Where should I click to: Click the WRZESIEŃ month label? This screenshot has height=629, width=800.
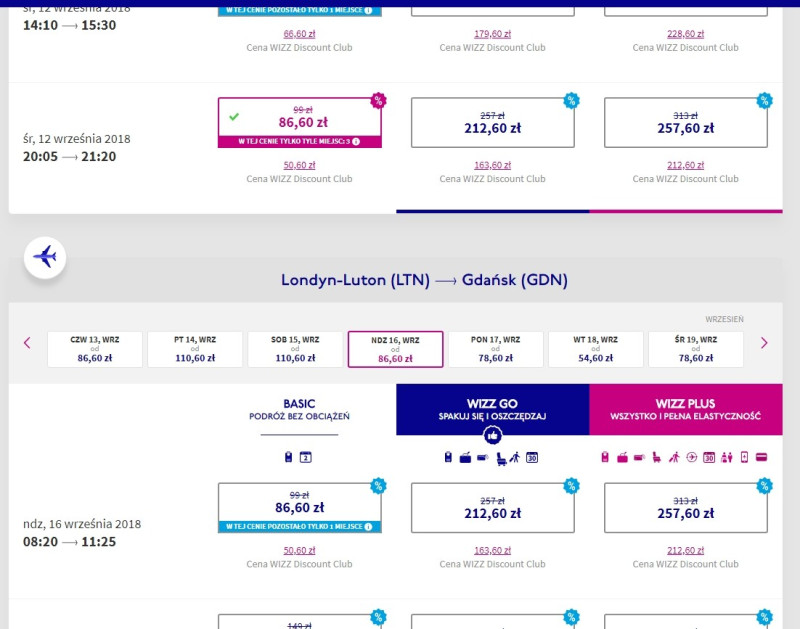[x=724, y=319]
